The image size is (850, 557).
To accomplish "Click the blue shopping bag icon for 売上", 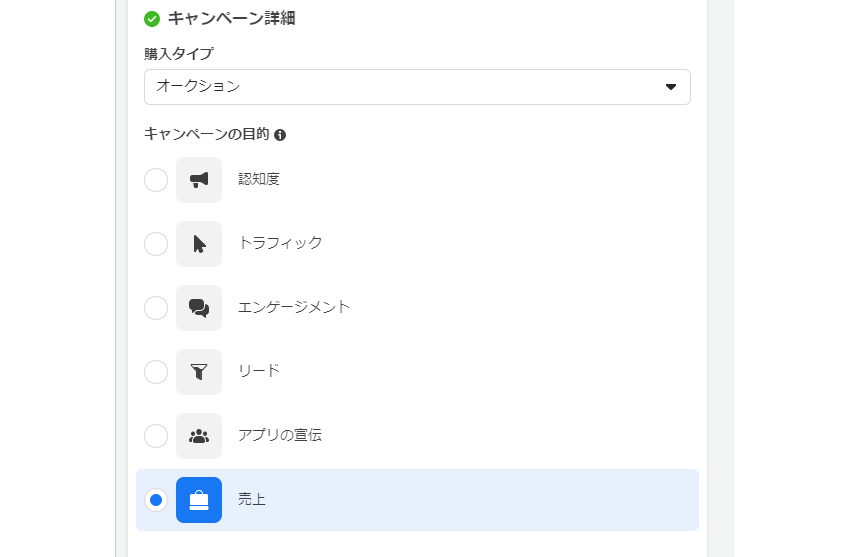I will 199,500.
